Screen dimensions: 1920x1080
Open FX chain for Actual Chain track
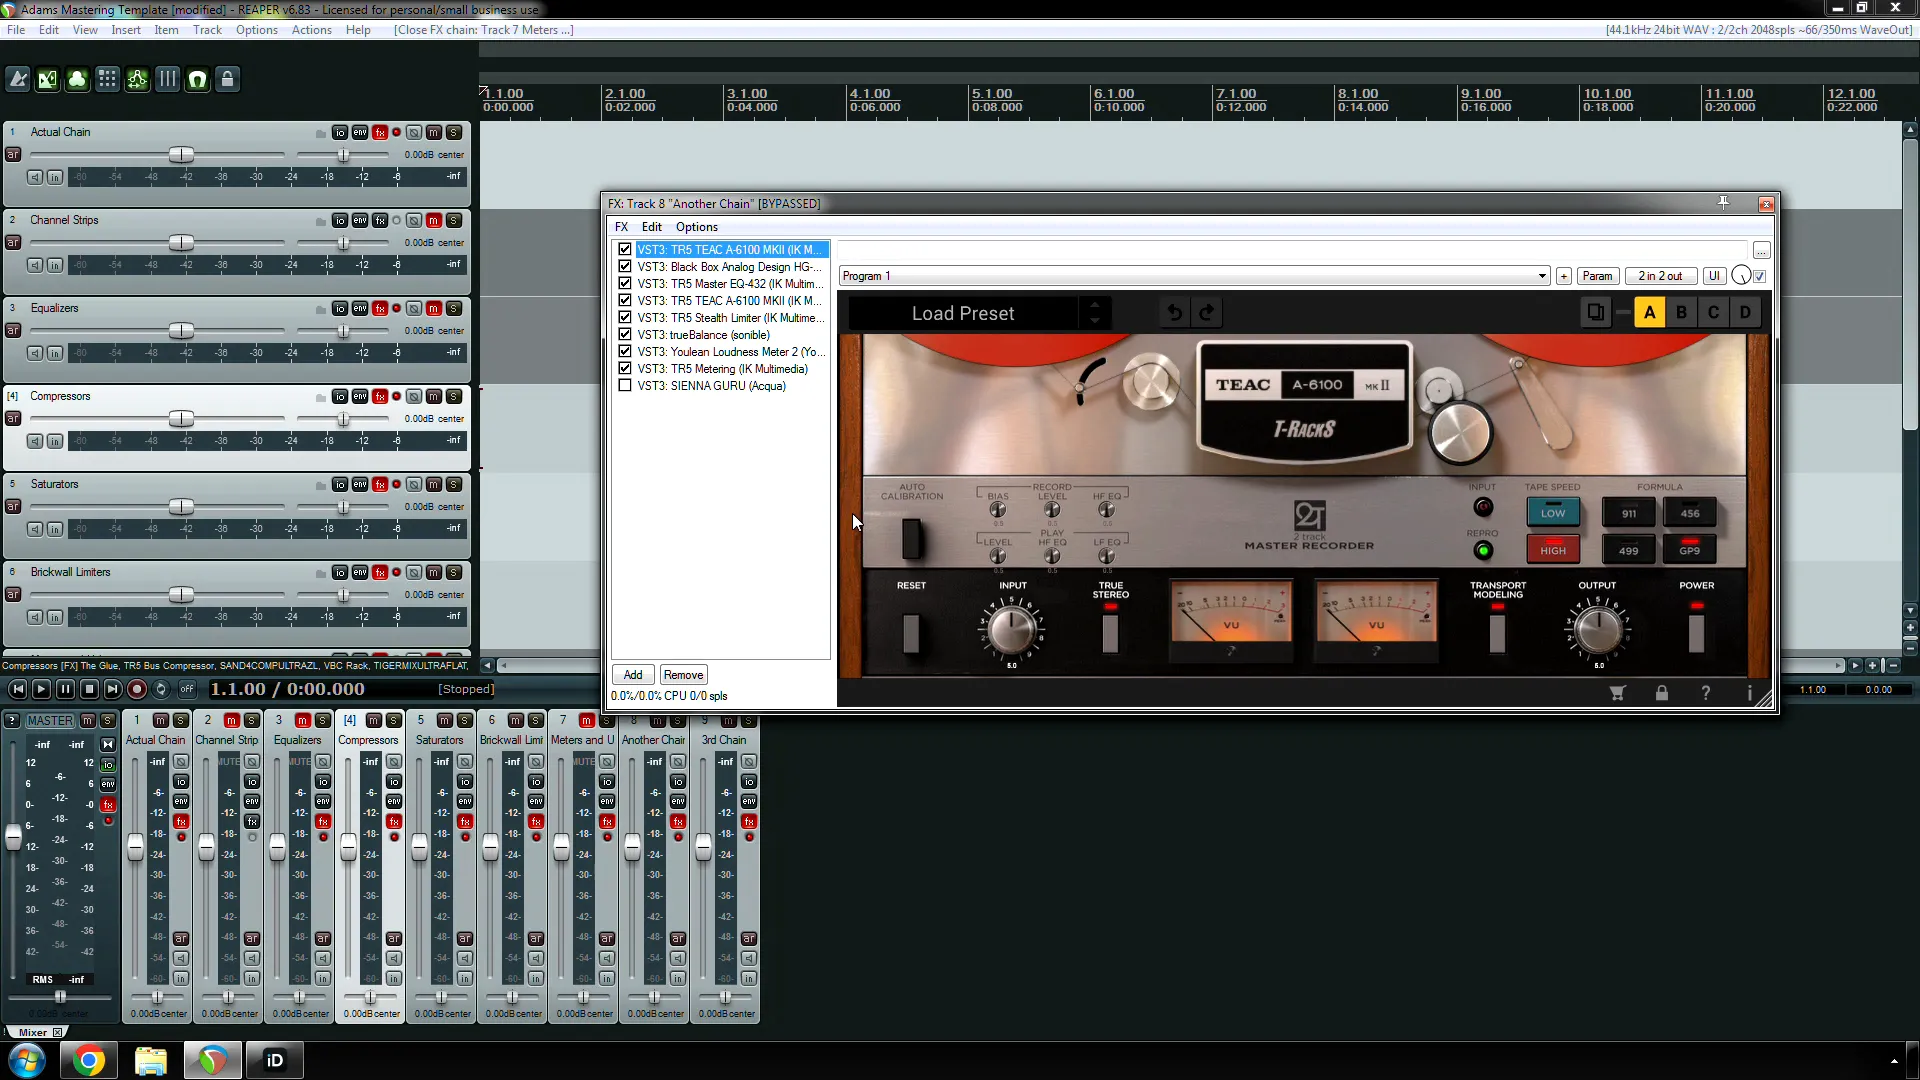click(380, 132)
